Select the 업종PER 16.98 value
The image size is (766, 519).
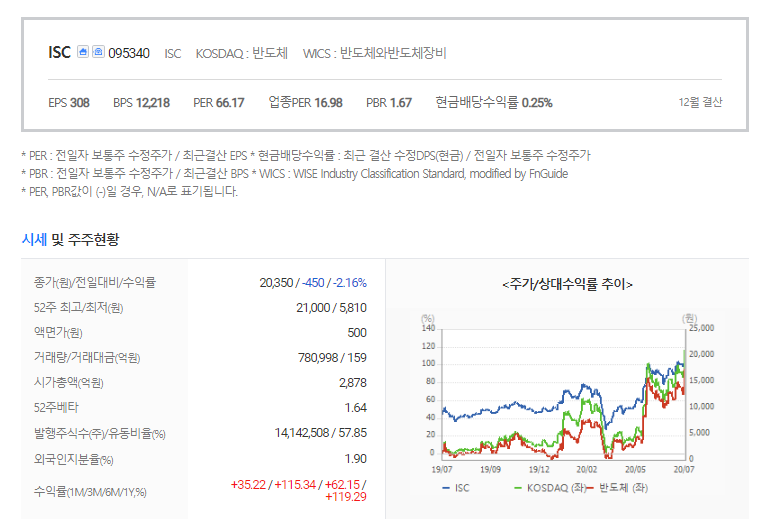pos(306,103)
